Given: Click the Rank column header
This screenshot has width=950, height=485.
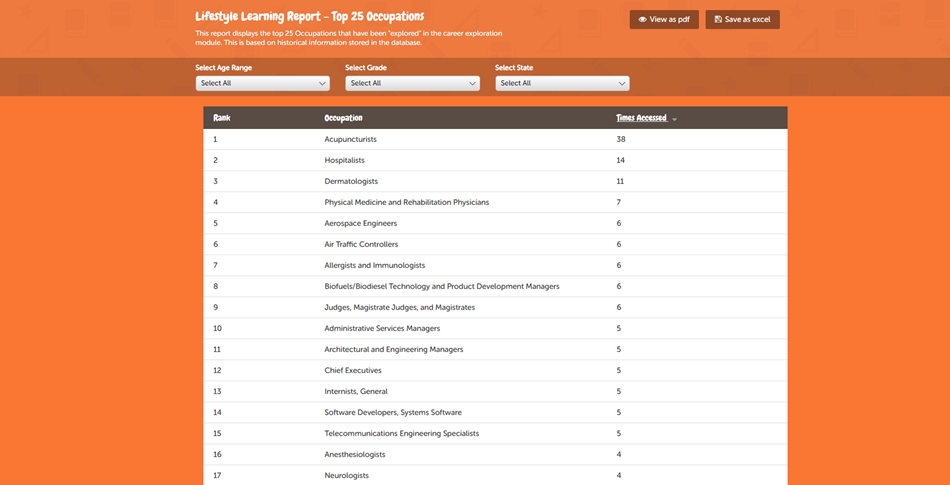Looking at the screenshot, I should pos(222,118).
